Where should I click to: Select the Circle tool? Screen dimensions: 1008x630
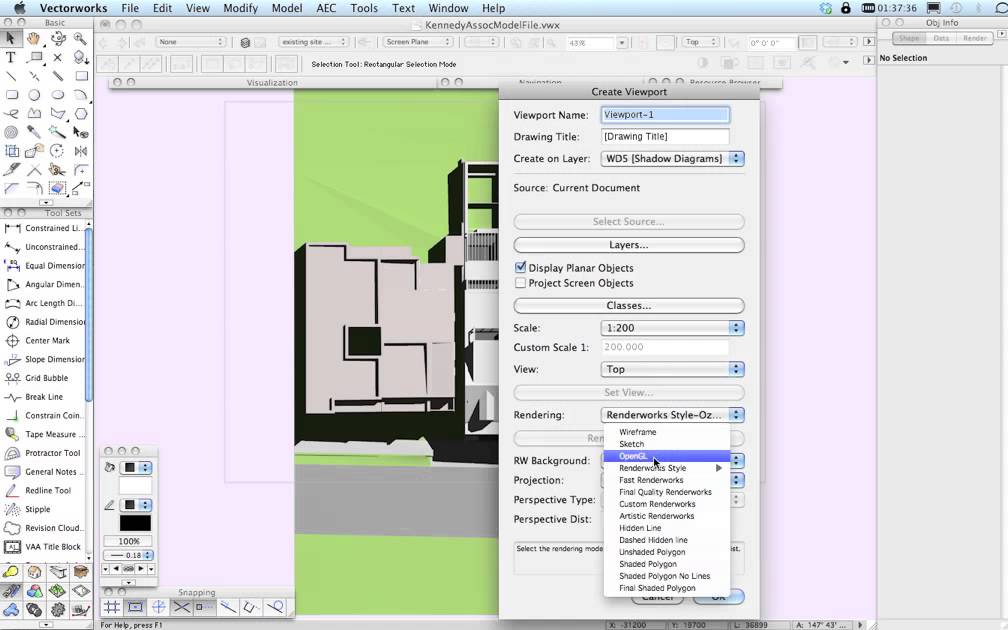click(34, 94)
